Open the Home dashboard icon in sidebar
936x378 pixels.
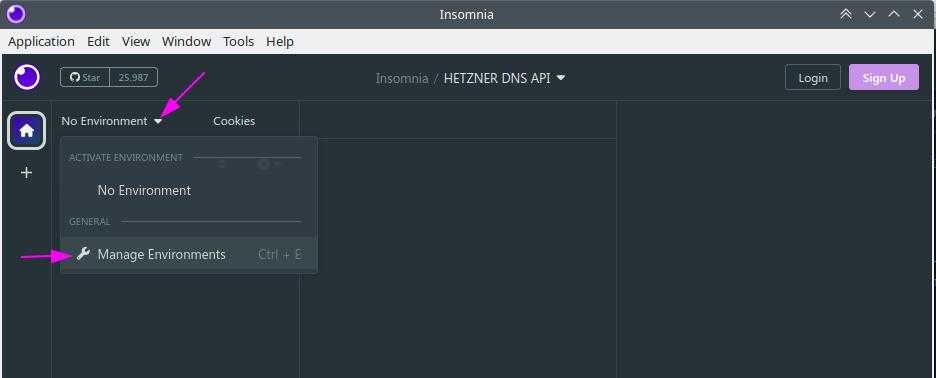coord(26,130)
